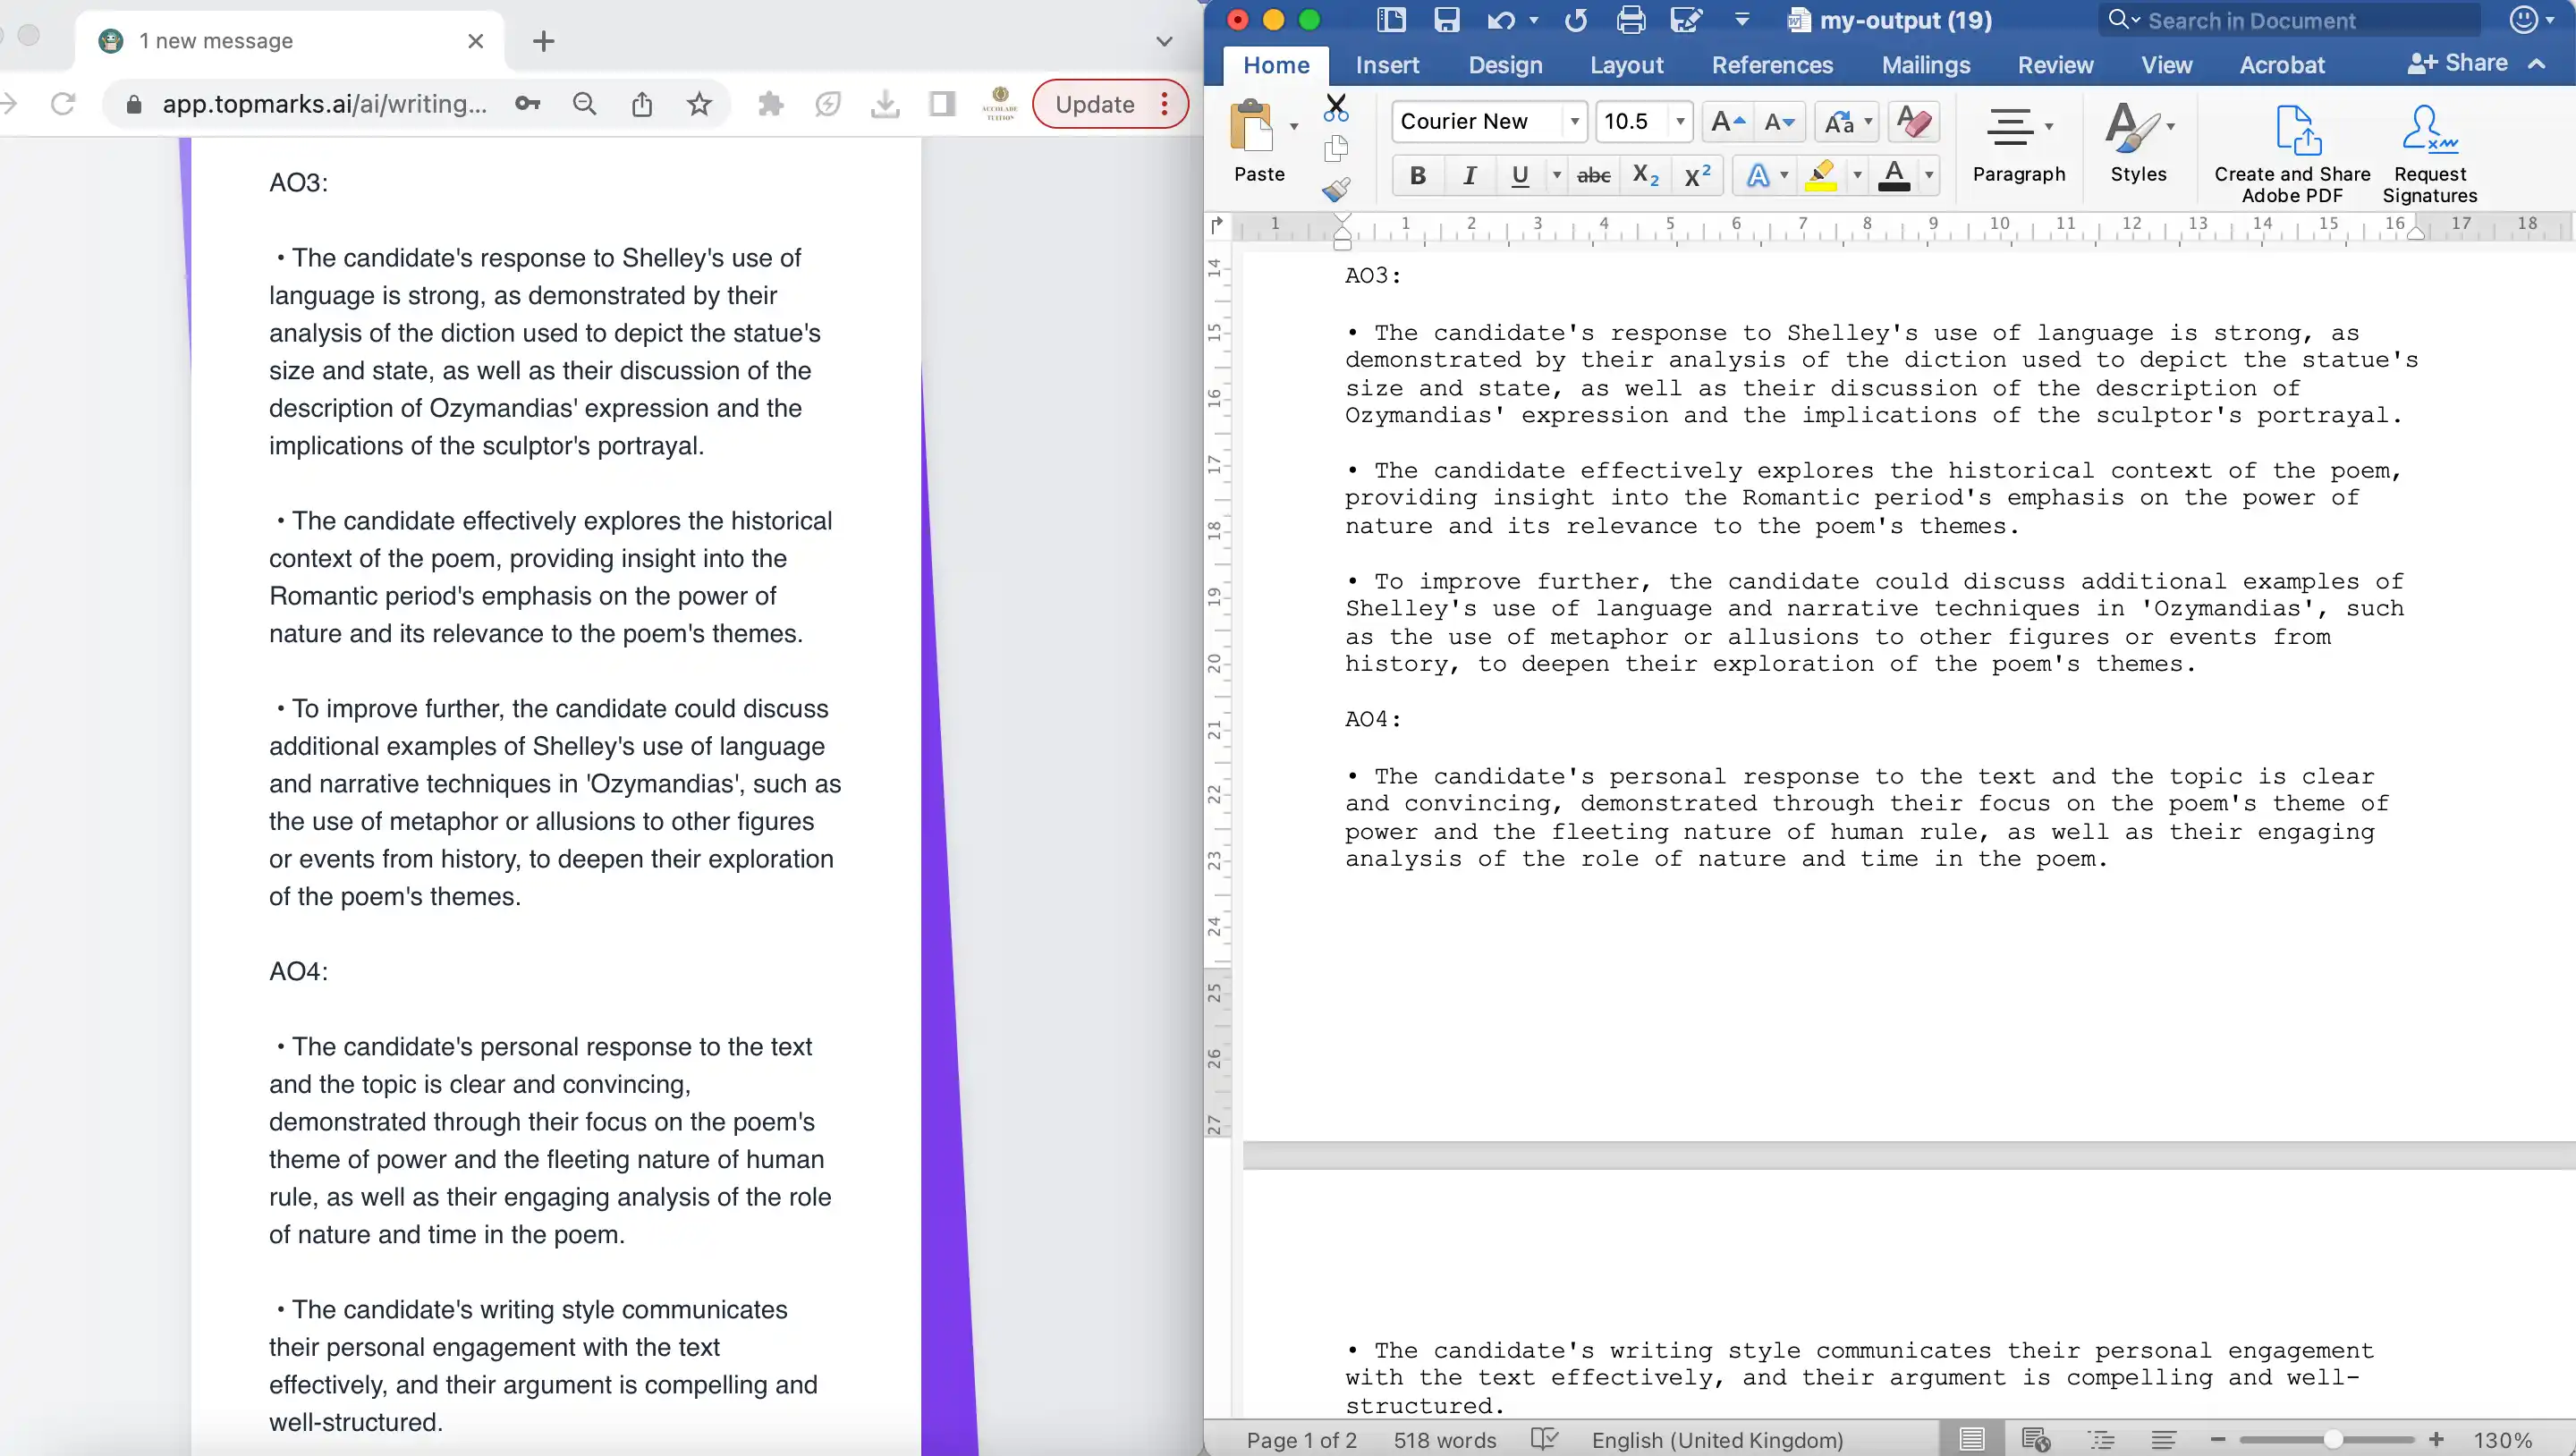The image size is (2576, 1456).
Task: Clear all formatting eraser icon
Action: click(x=1913, y=122)
